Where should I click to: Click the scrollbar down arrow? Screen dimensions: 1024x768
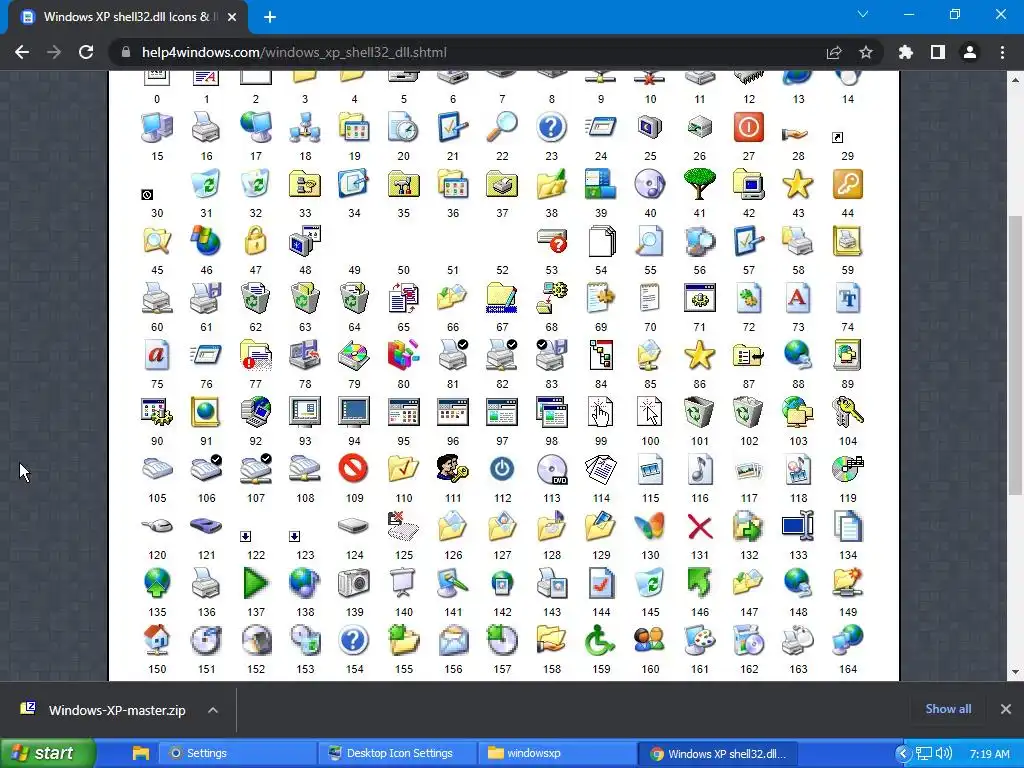tap(1015, 672)
